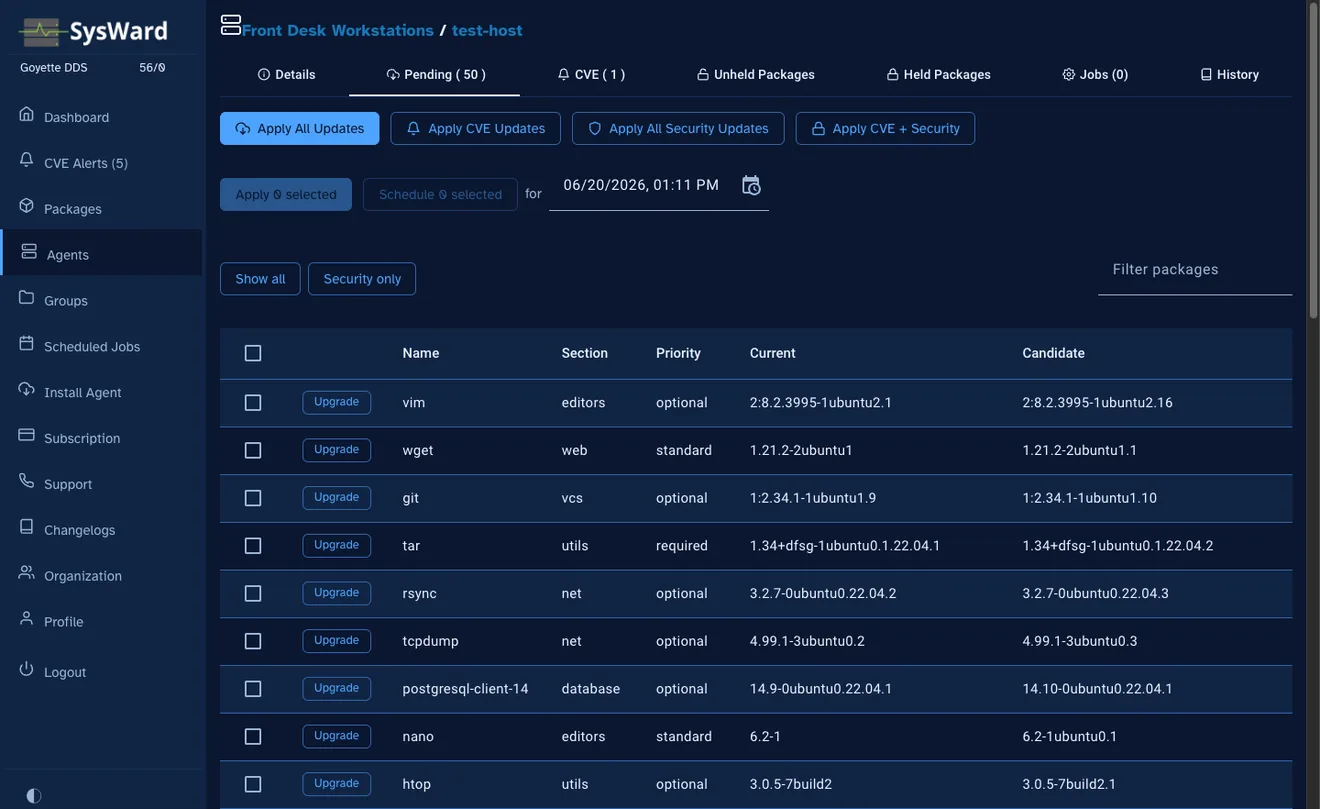The height and width of the screenshot is (809, 1320).
Task: Open test-host breadcrumb link
Action: click(x=487, y=30)
